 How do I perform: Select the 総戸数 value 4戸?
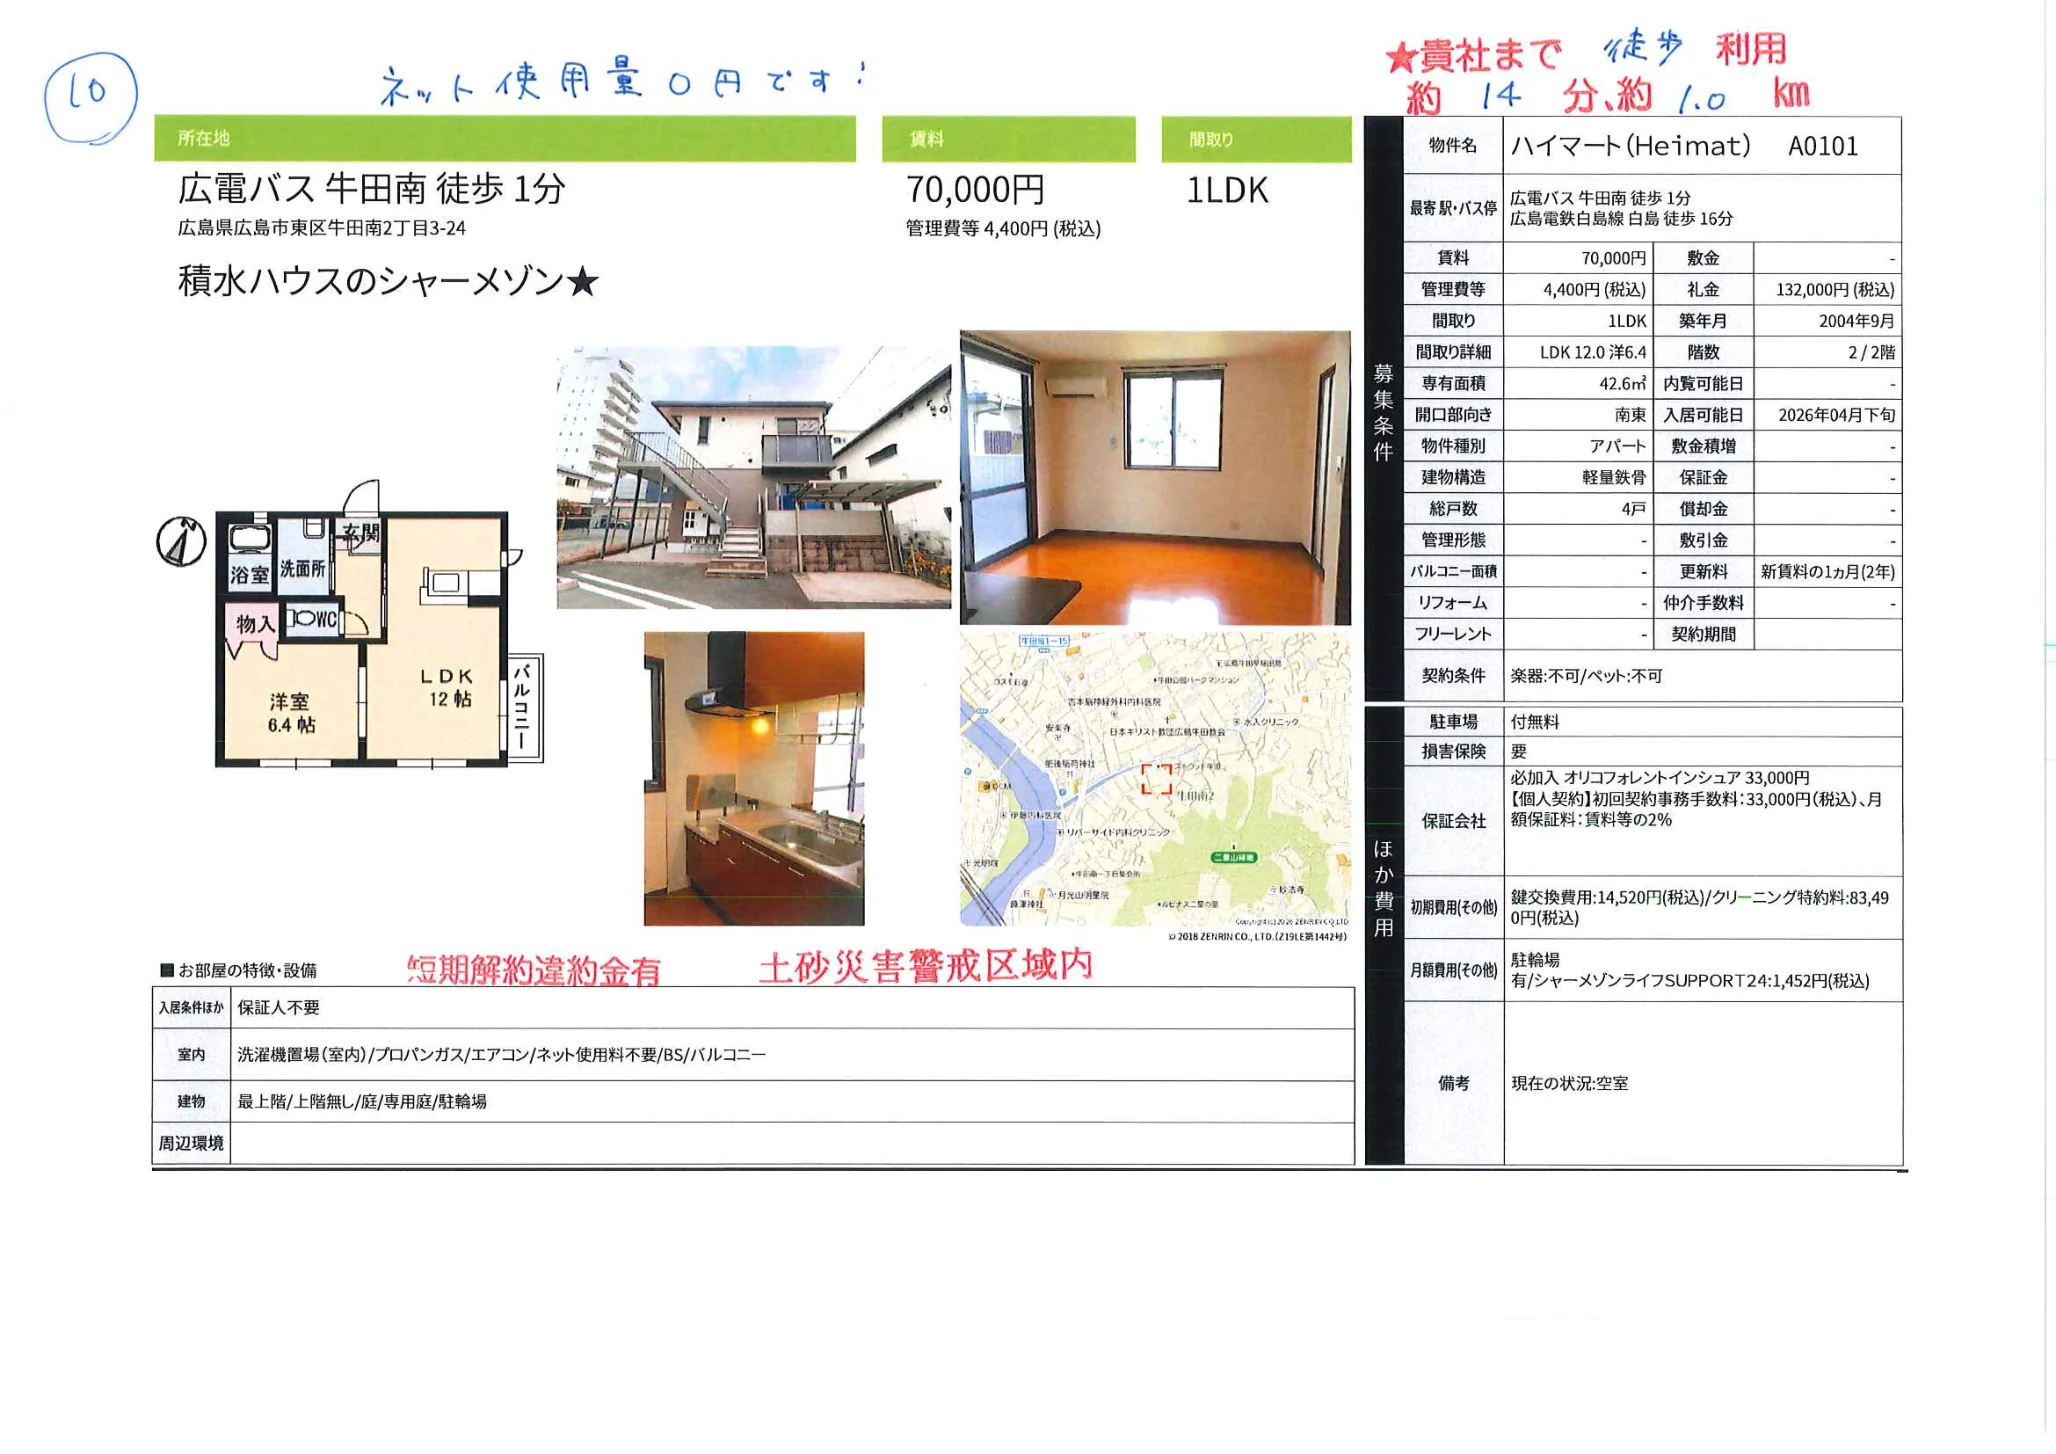(x=1634, y=509)
